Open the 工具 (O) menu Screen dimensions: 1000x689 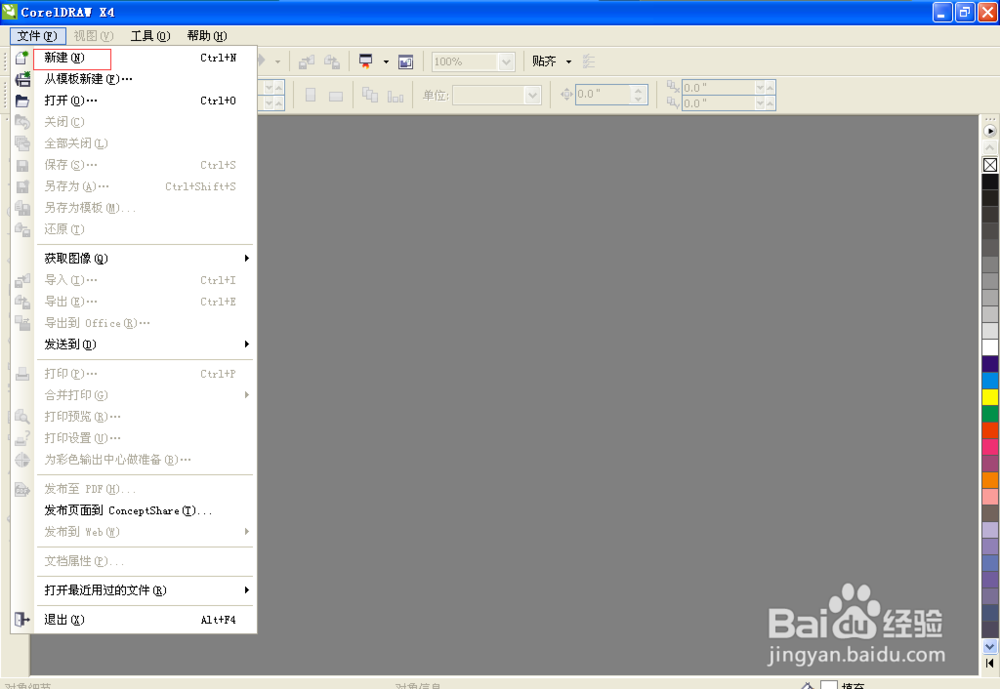coord(151,36)
